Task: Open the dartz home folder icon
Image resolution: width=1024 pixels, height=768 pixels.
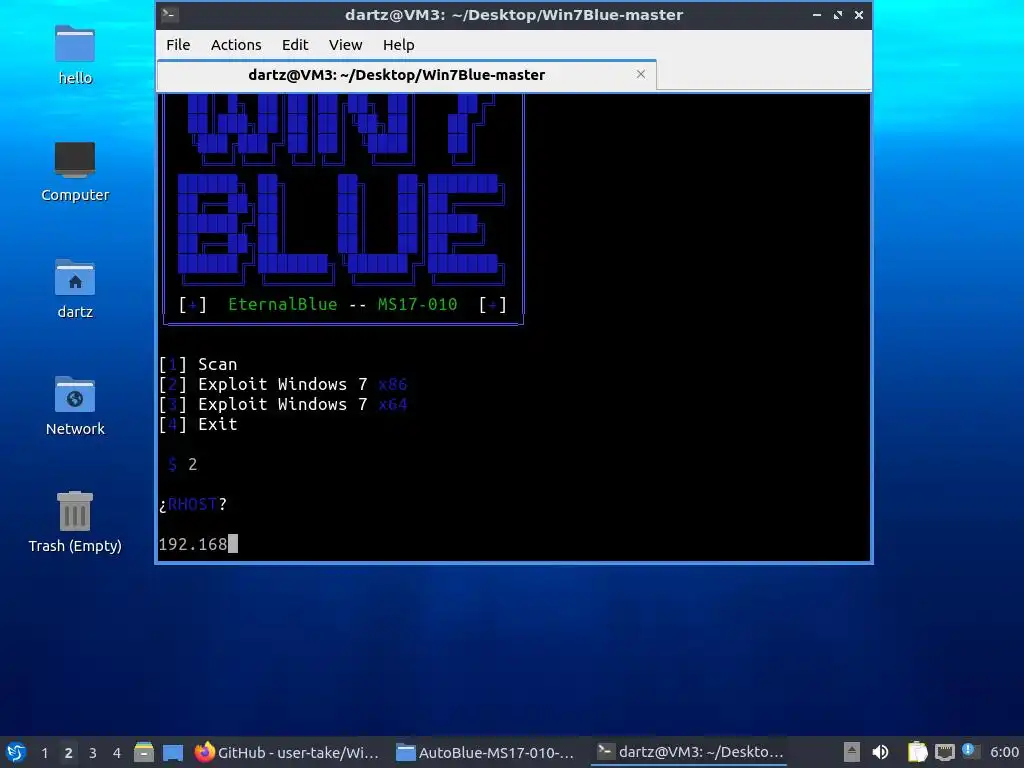Action: pos(75,289)
